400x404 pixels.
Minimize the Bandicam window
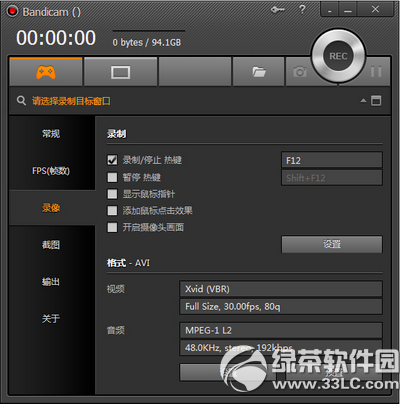pos(348,10)
